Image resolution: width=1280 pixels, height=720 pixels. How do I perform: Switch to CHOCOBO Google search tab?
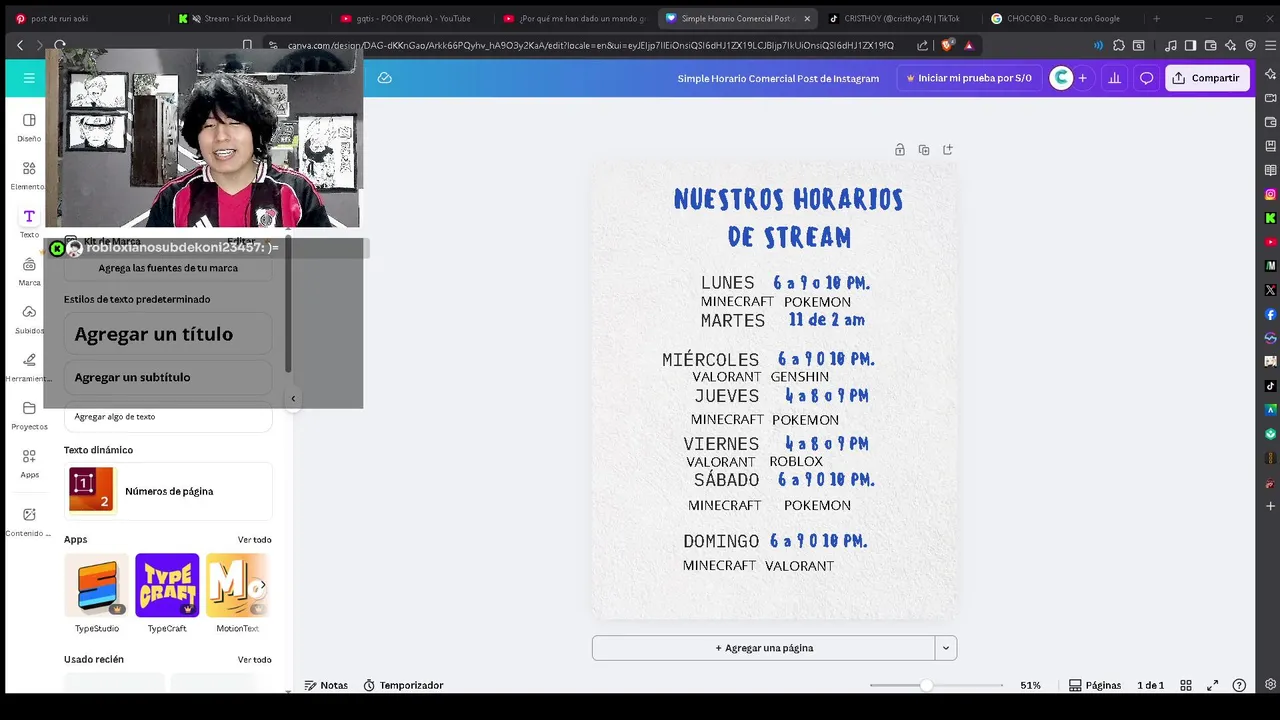coord(1062,18)
